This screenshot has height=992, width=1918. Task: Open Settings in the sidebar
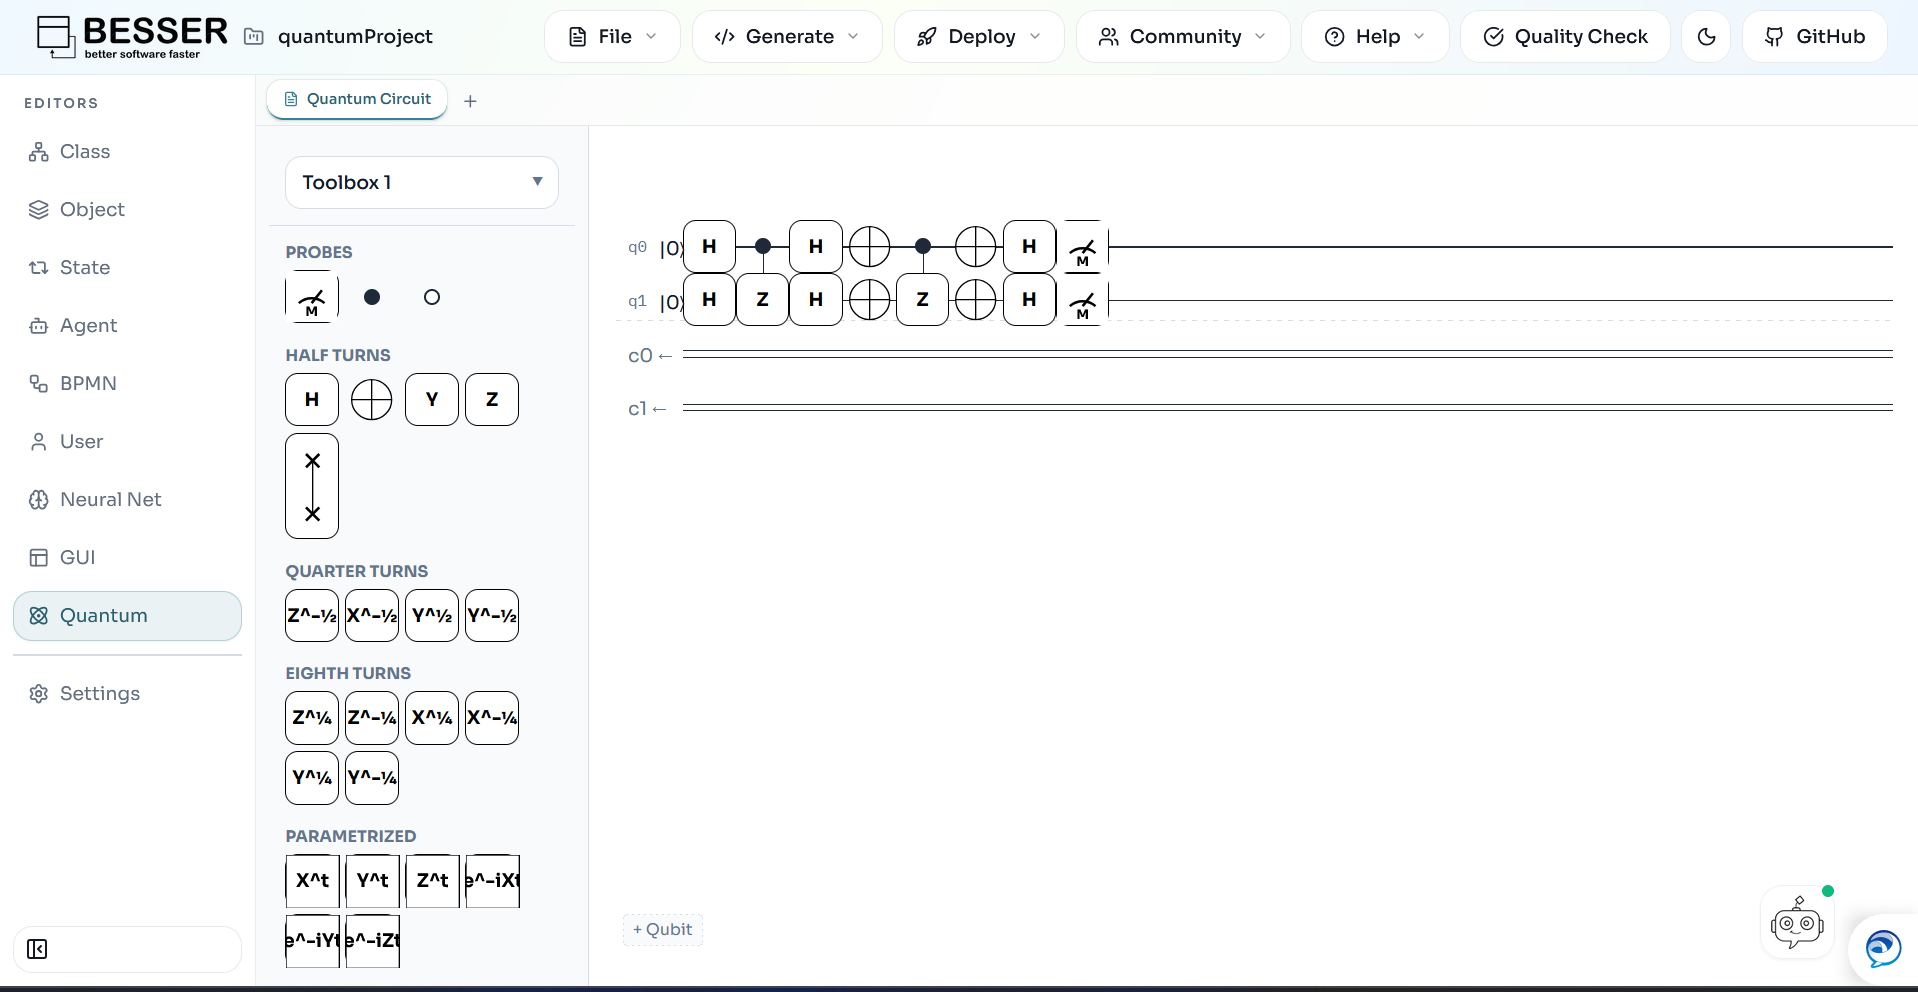pyautogui.click(x=127, y=694)
